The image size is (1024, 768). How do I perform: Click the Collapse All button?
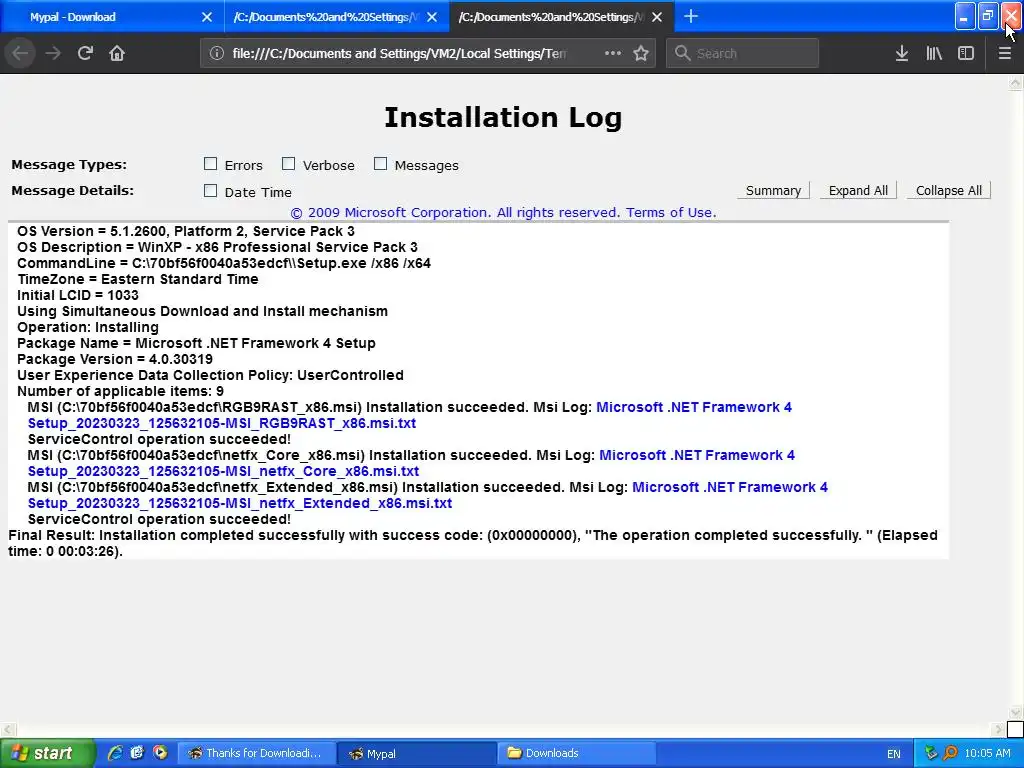click(948, 190)
